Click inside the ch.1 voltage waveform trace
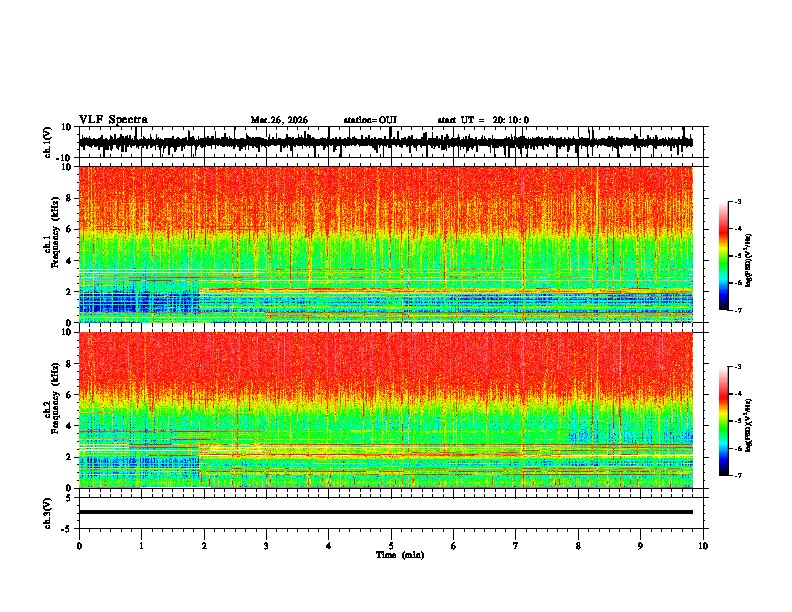 [x=385, y=142]
